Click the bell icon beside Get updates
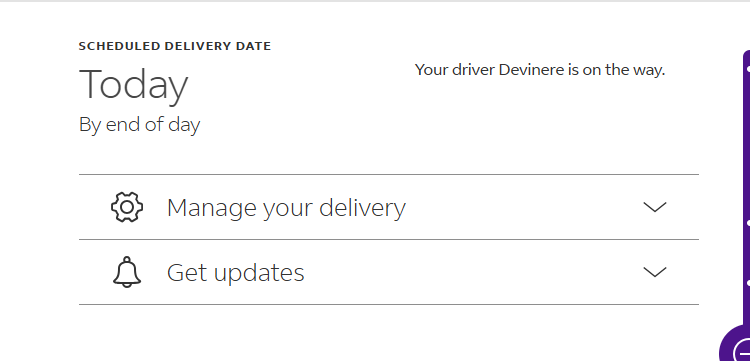The height and width of the screenshot is (361, 750). [127, 272]
